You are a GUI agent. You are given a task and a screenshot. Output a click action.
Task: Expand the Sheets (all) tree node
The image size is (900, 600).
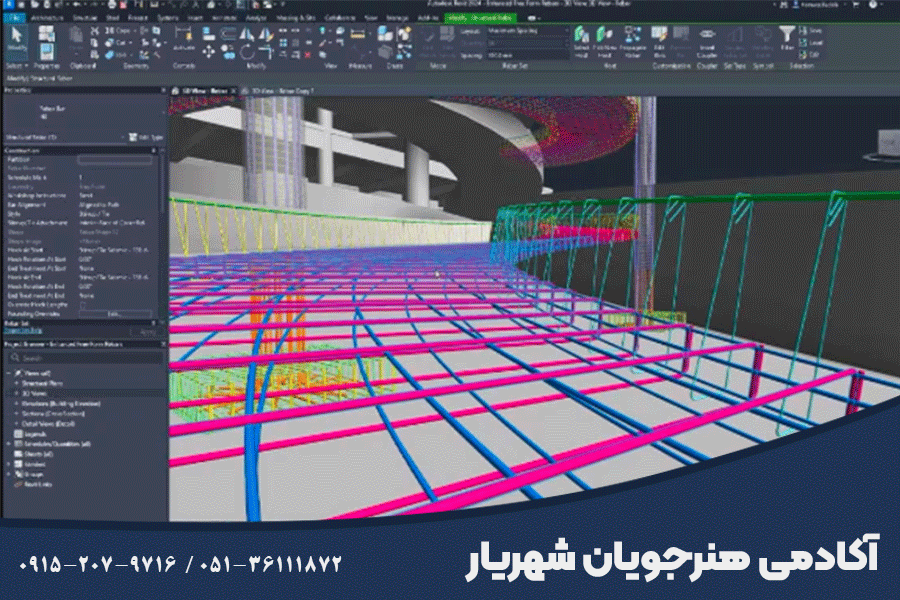[9, 453]
